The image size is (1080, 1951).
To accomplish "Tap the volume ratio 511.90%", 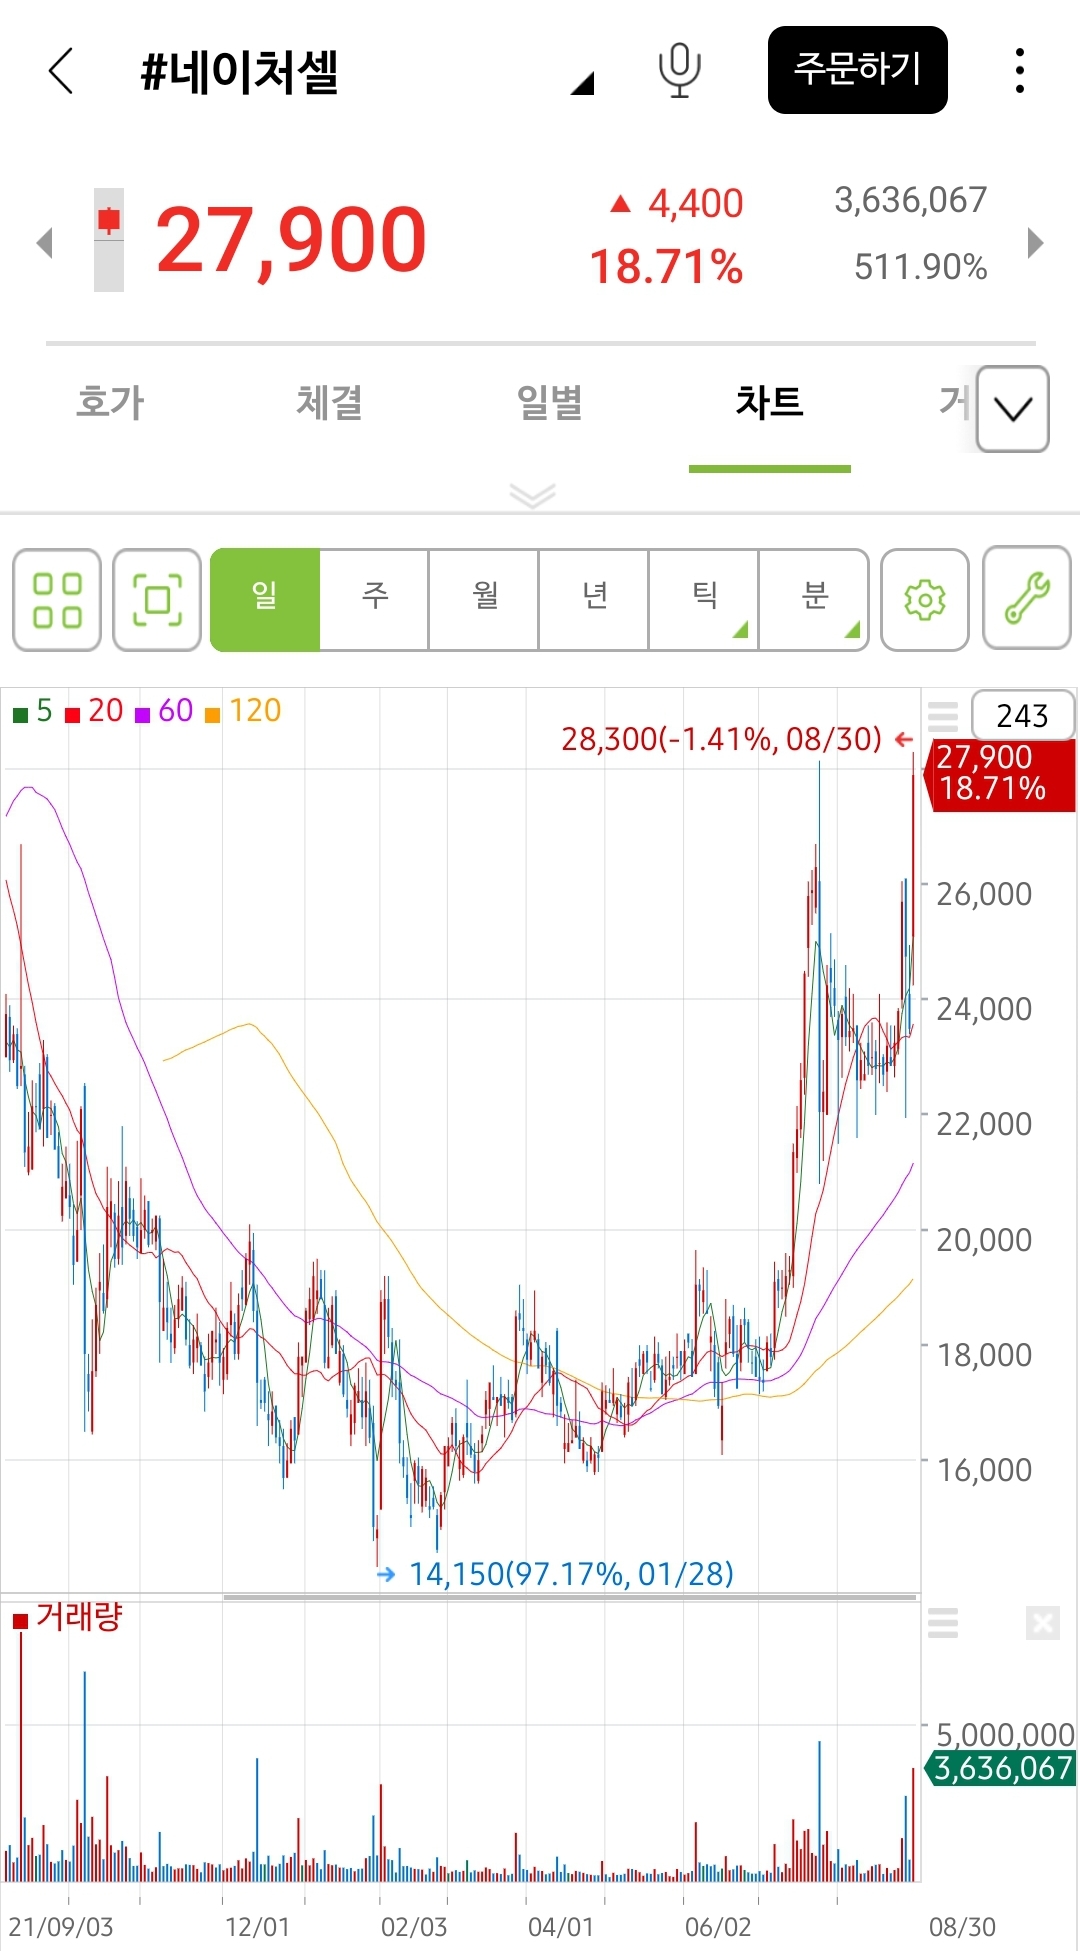I will tap(920, 267).
